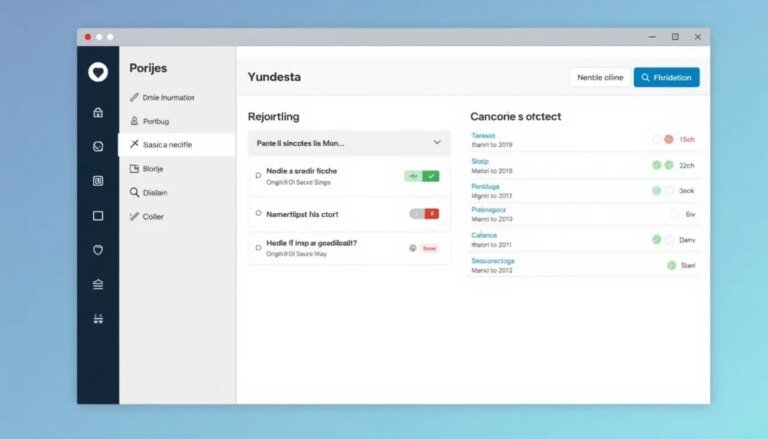Viewport: 768px width, 439px height.
Task: Select the Sasica necifie menu item
Action: 176,145
